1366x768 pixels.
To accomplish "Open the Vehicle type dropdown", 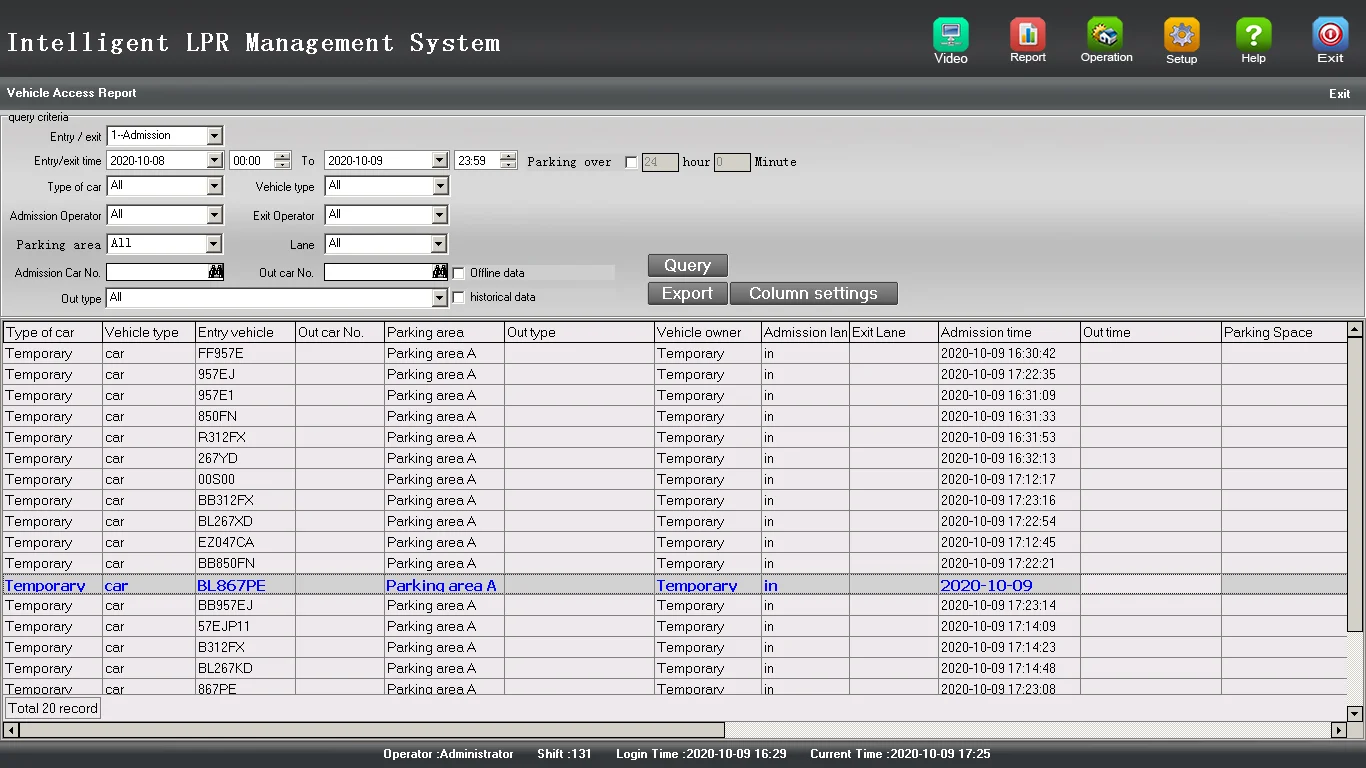I will point(440,186).
